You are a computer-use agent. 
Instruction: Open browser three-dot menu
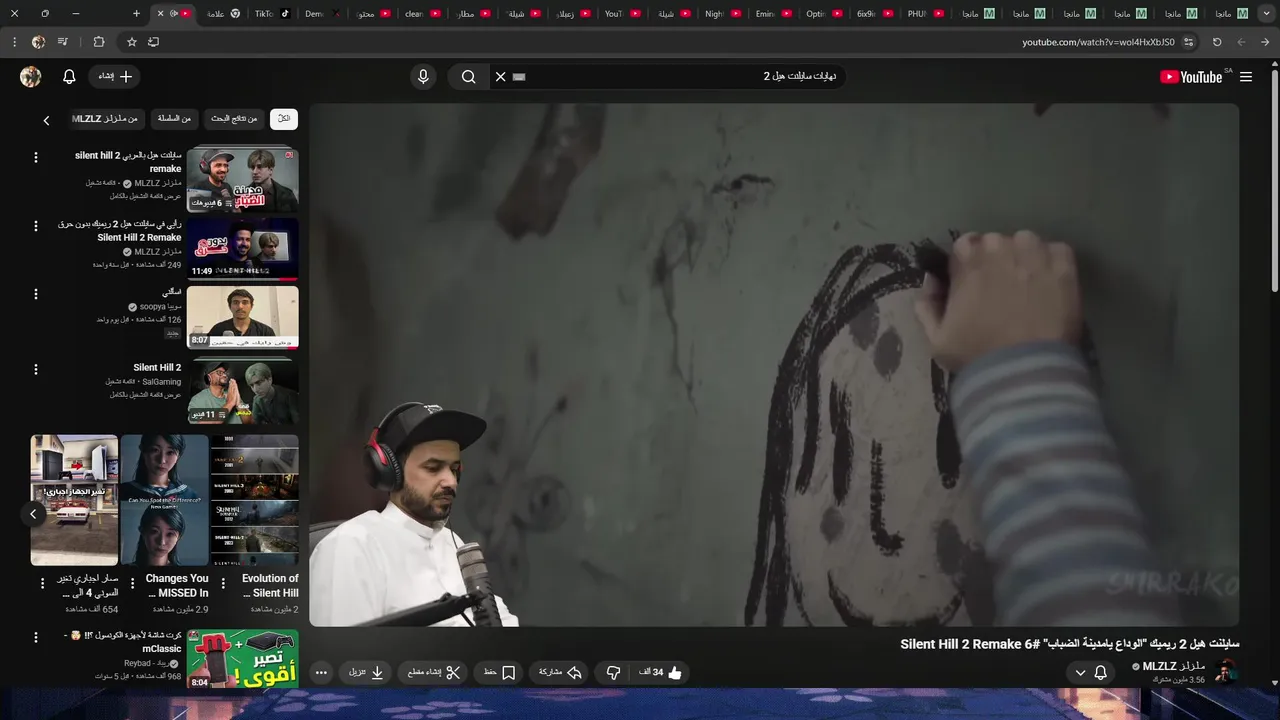click(14, 42)
